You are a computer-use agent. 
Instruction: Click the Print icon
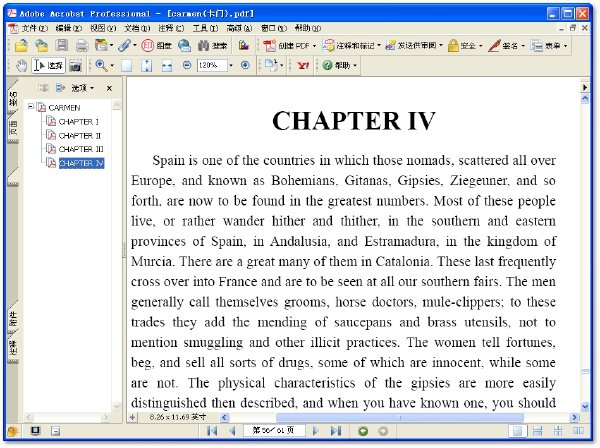(x=82, y=46)
